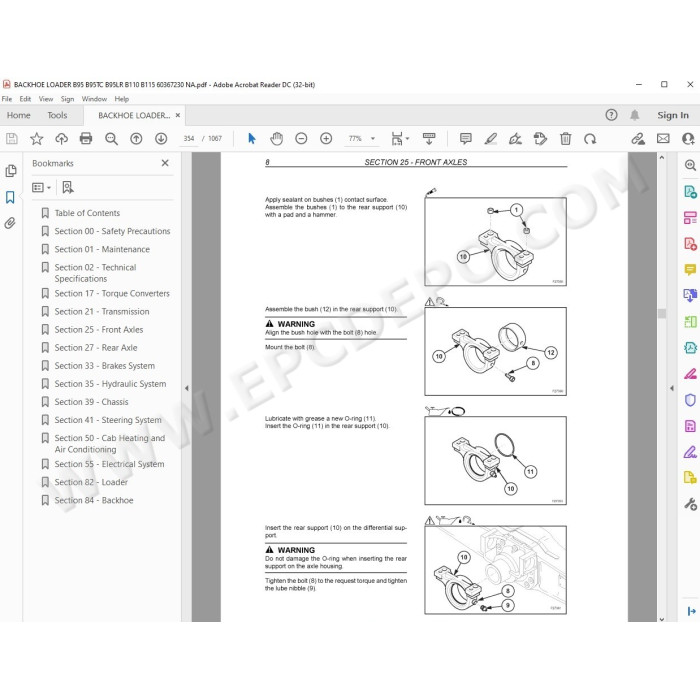Open Comment tool in right pane
The height and width of the screenshot is (700, 700).
tap(690, 270)
